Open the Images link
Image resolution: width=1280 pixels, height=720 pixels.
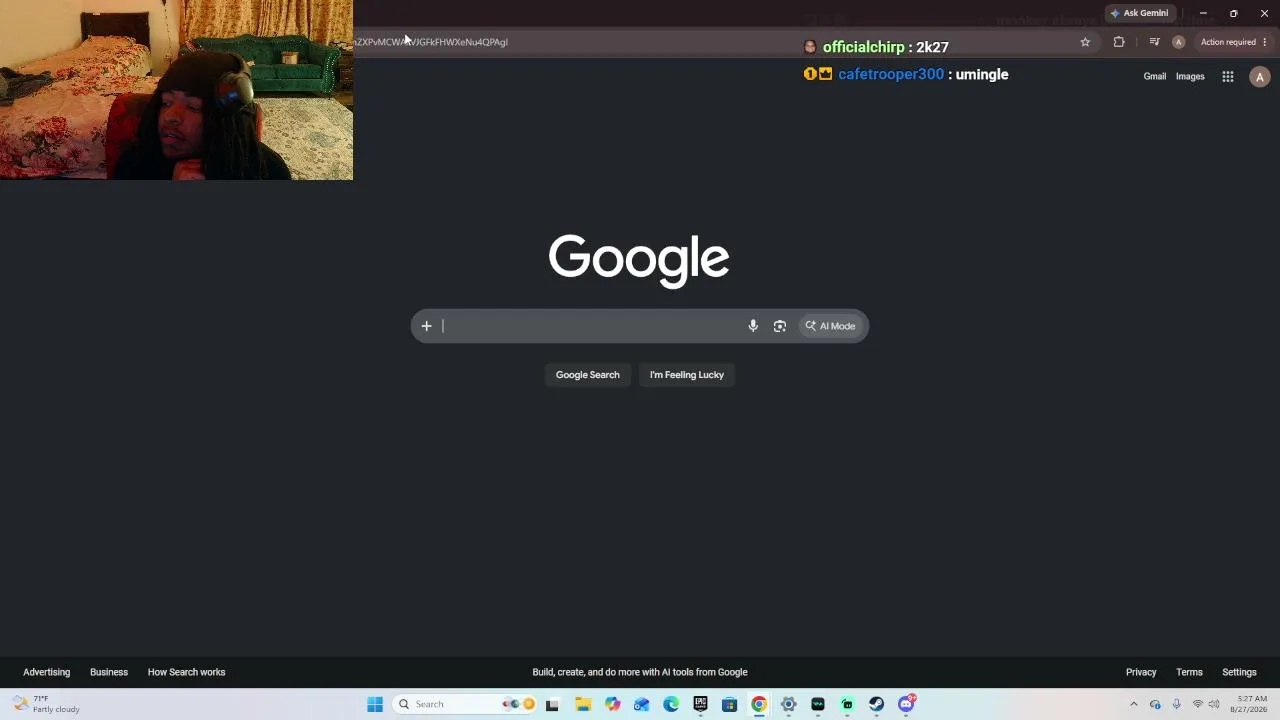coord(1190,77)
